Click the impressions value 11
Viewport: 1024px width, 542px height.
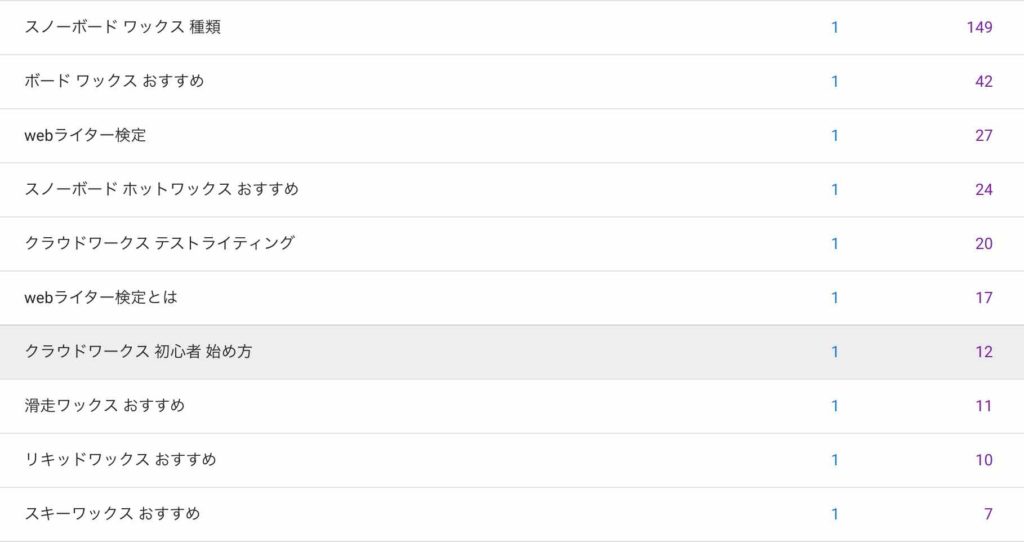pyautogui.click(x=984, y=406)
